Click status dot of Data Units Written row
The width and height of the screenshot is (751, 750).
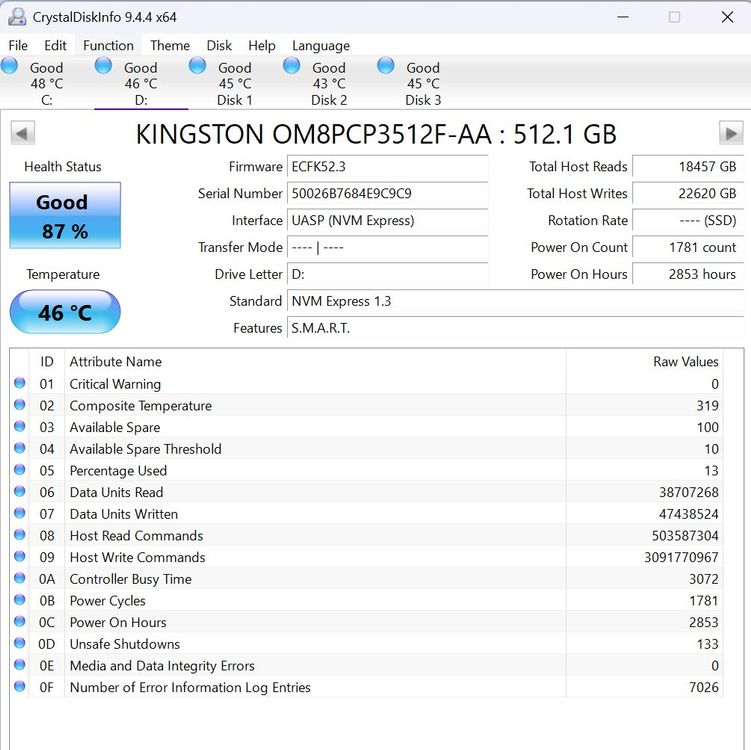point(20,513)
